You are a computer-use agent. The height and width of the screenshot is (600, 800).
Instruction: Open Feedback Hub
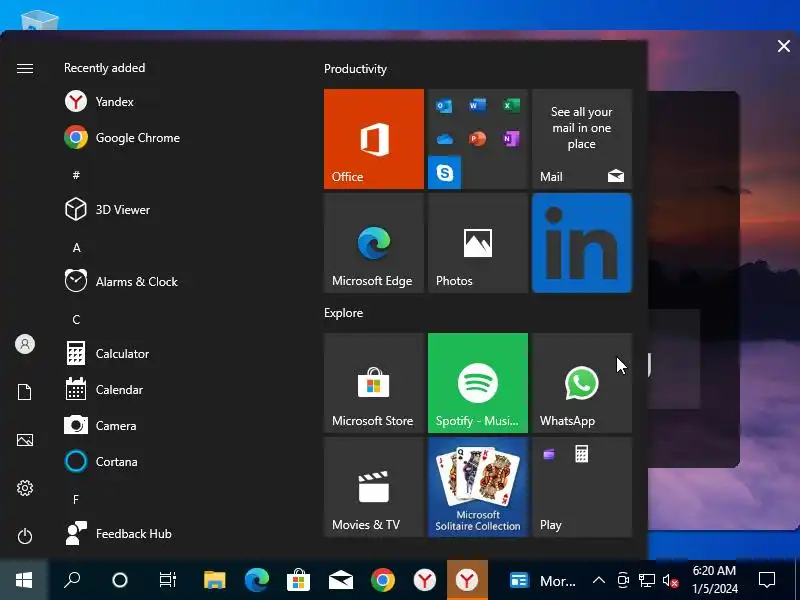pos(118,534)
